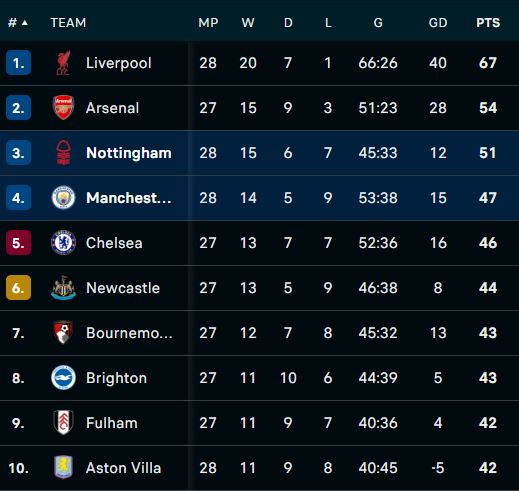Click the Liverpool club crest

(x=63, y=63)
